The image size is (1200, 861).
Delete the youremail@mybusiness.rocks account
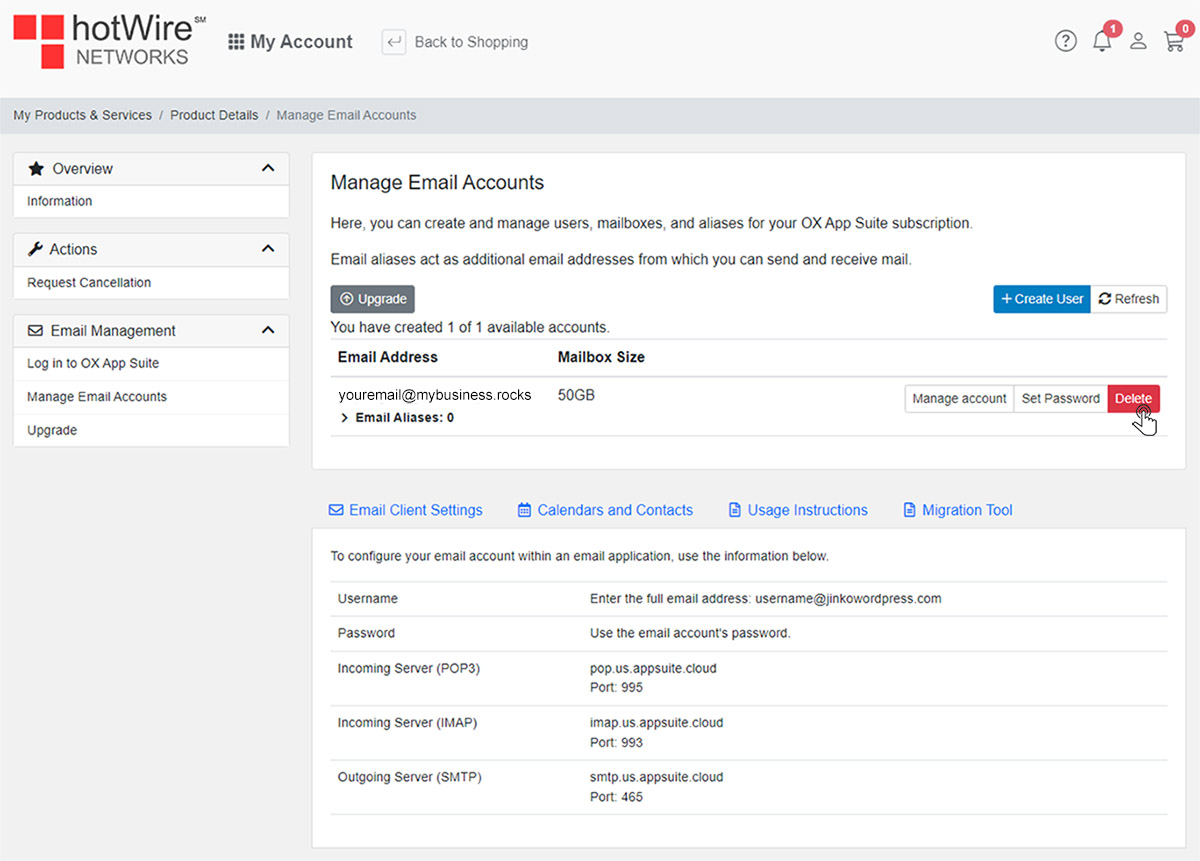tap(1133, 398)
